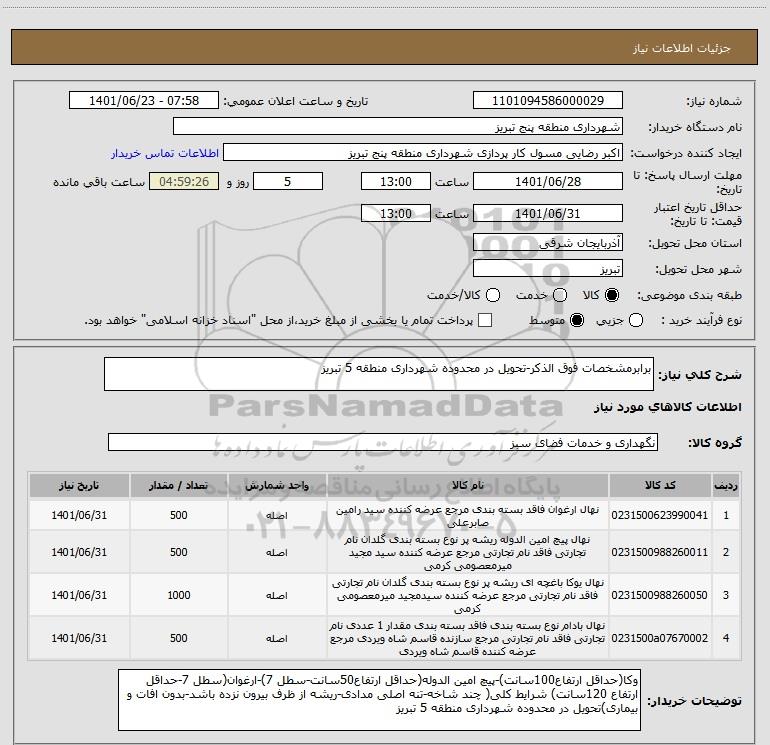Screen dimensions: 770x745
Task: Click product code 0231500a07670002
Action: coord(660,638)
